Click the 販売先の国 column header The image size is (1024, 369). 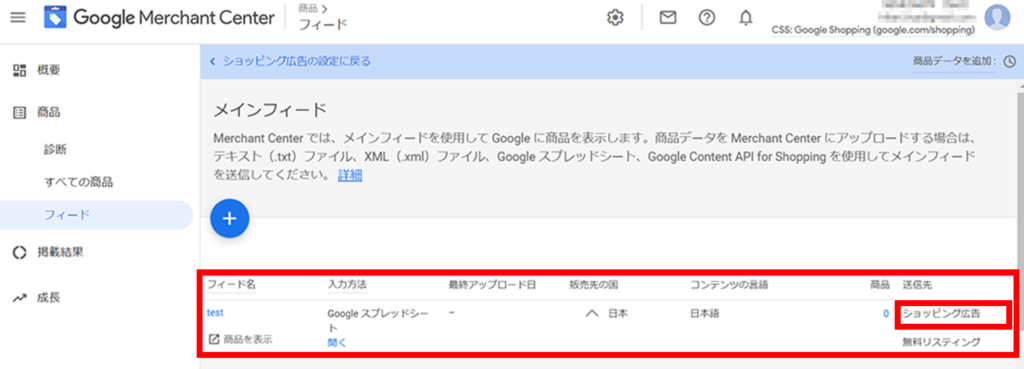(x=594, y=285)
